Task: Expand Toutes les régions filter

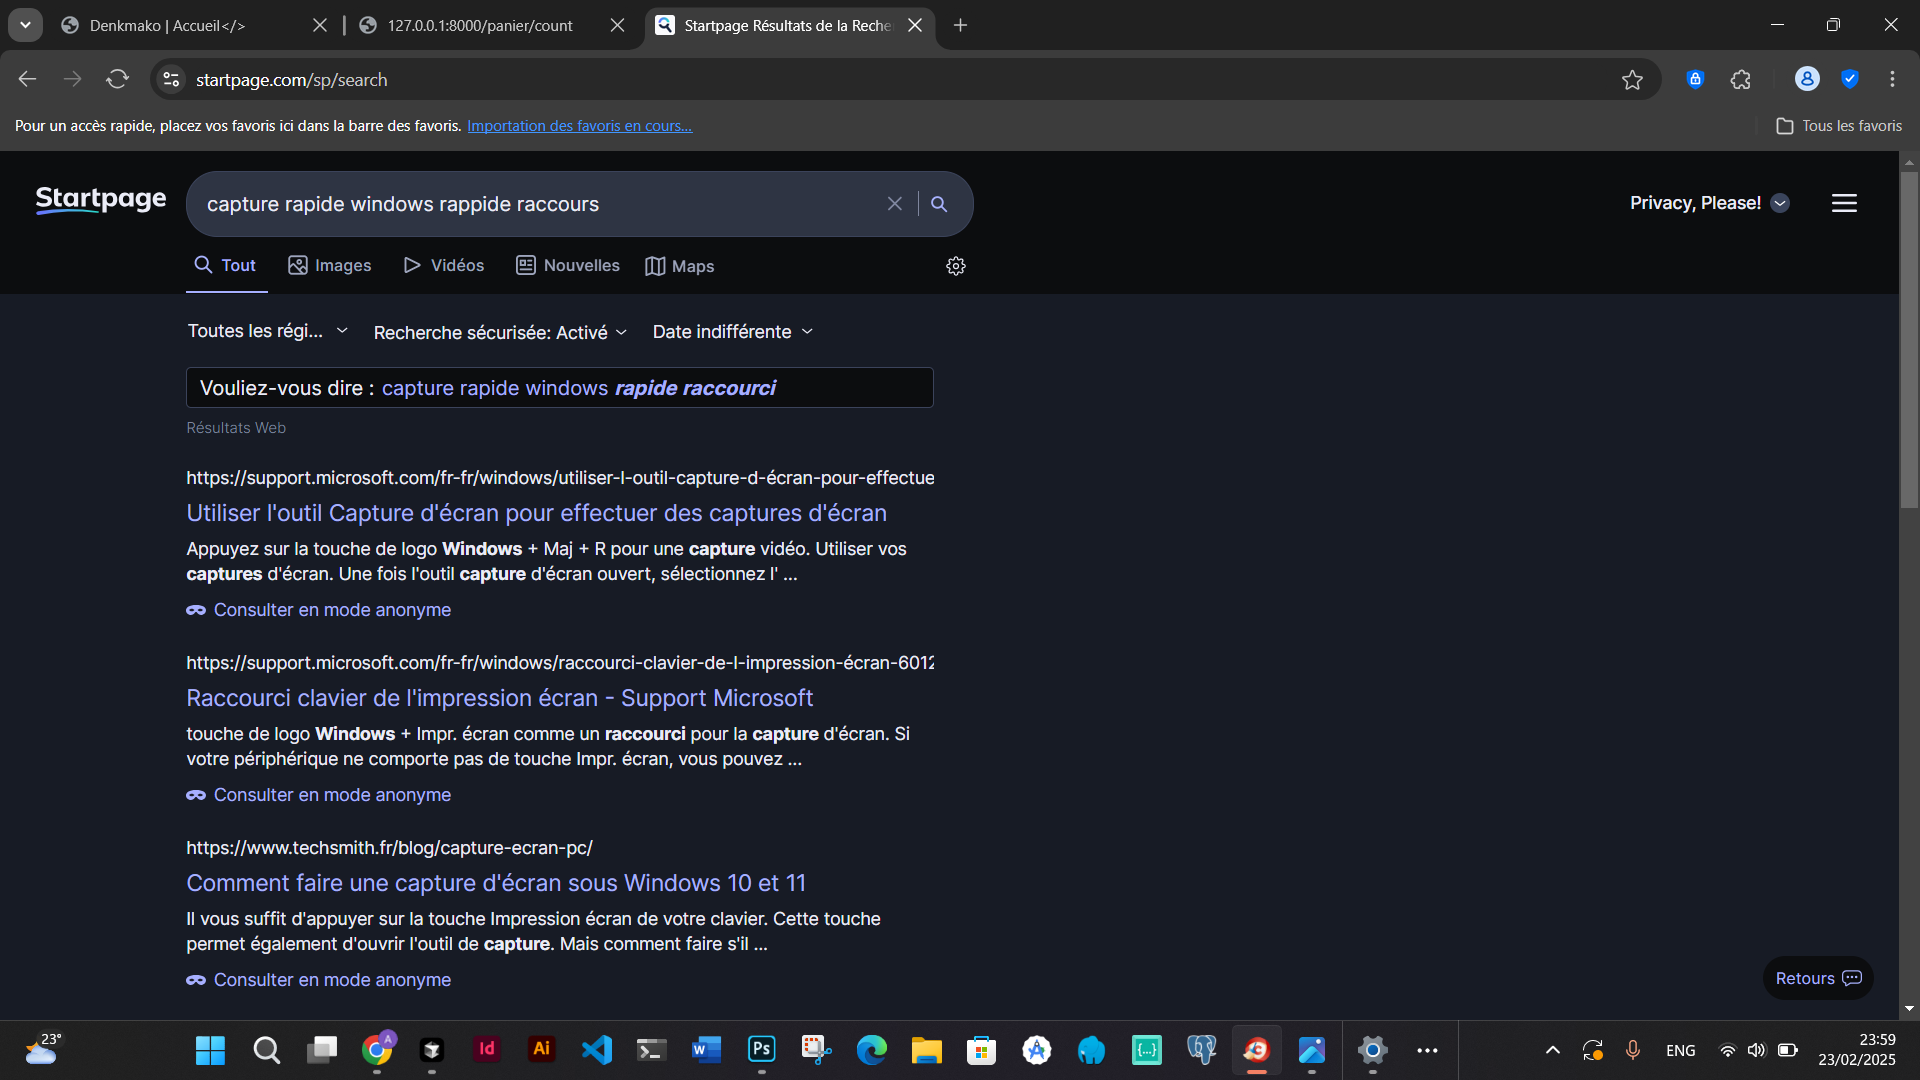Action: pyautogui.click(x=268, y=331)
